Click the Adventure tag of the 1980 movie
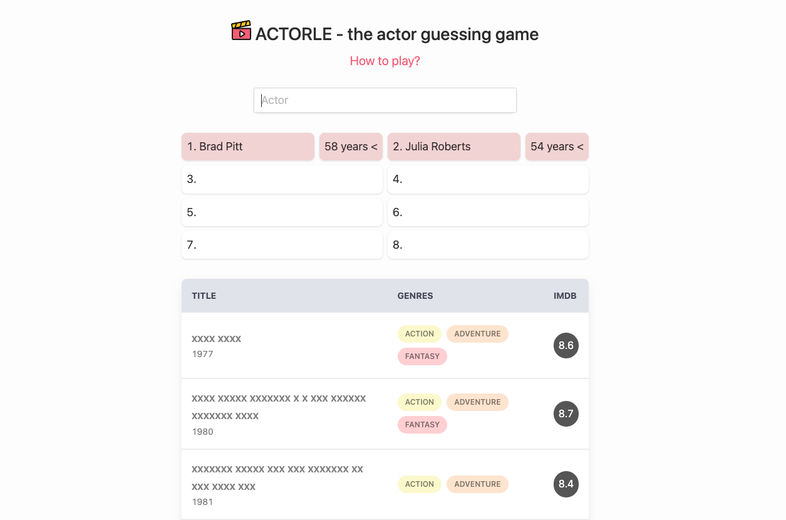The height and width of the screenshot is (520, 786). pyautogui.click(x=477, y=402)
